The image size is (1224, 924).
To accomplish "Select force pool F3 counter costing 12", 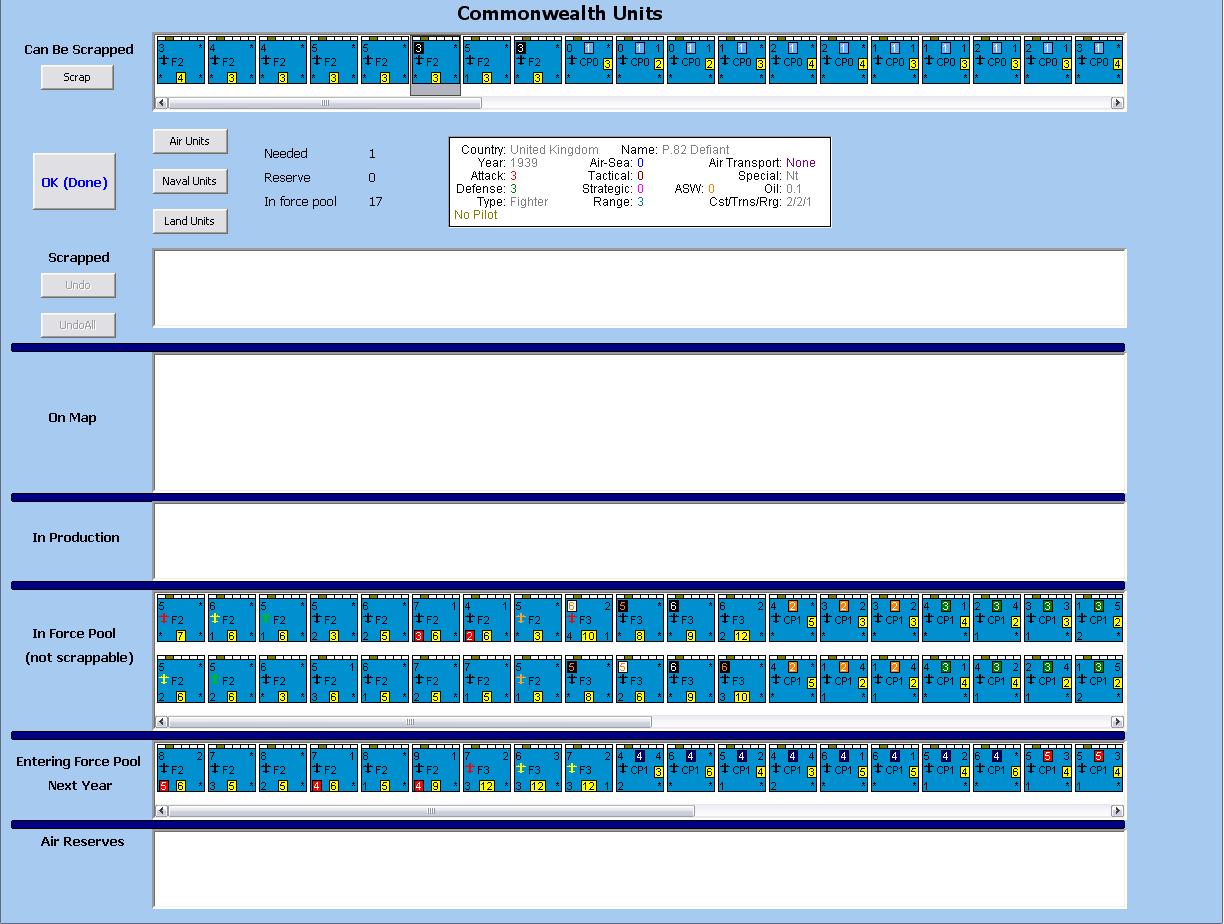I will 742,619.
